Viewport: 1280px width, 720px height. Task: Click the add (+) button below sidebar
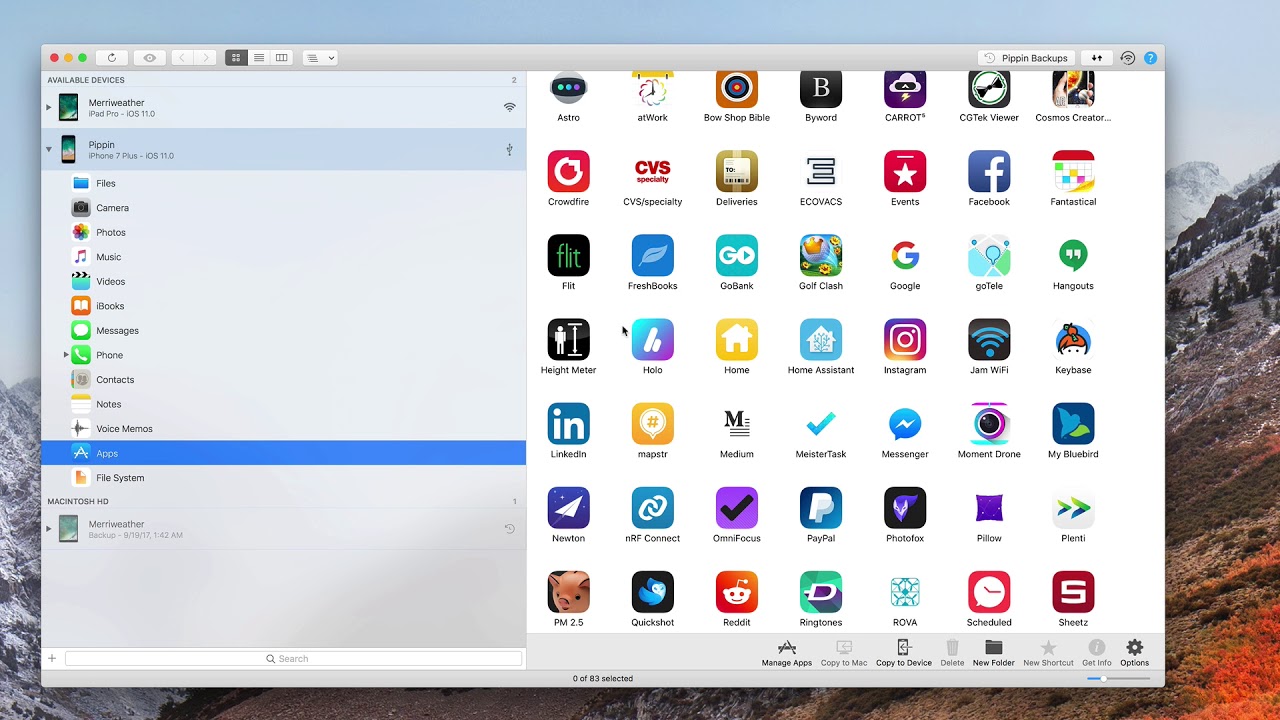click(52, 658)
